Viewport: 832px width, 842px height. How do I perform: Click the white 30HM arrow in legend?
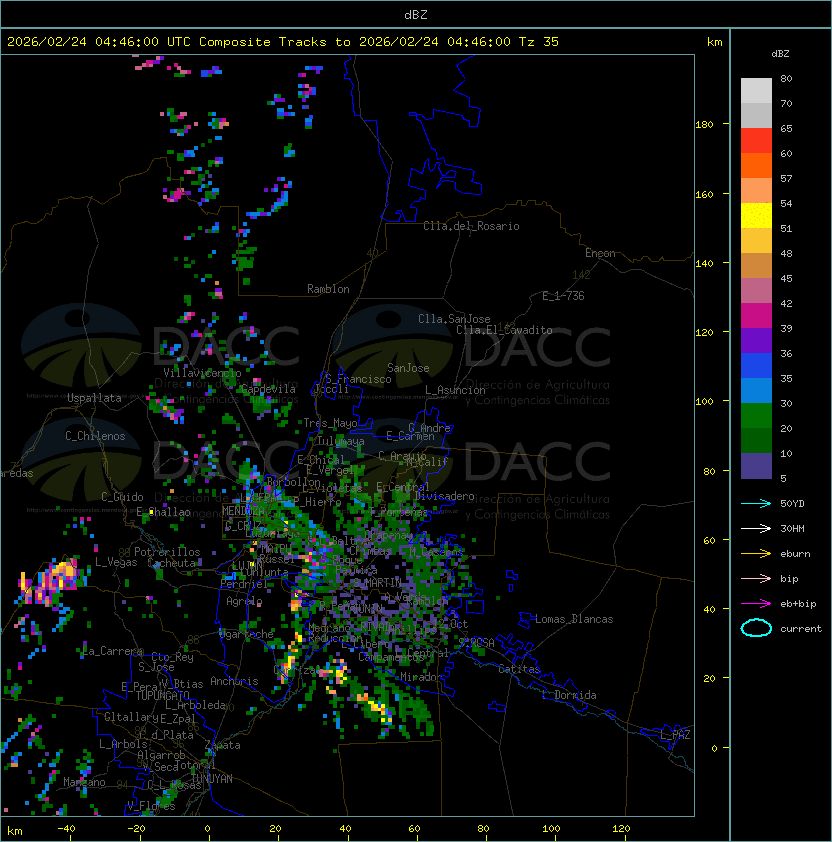(x=756, y=528)
